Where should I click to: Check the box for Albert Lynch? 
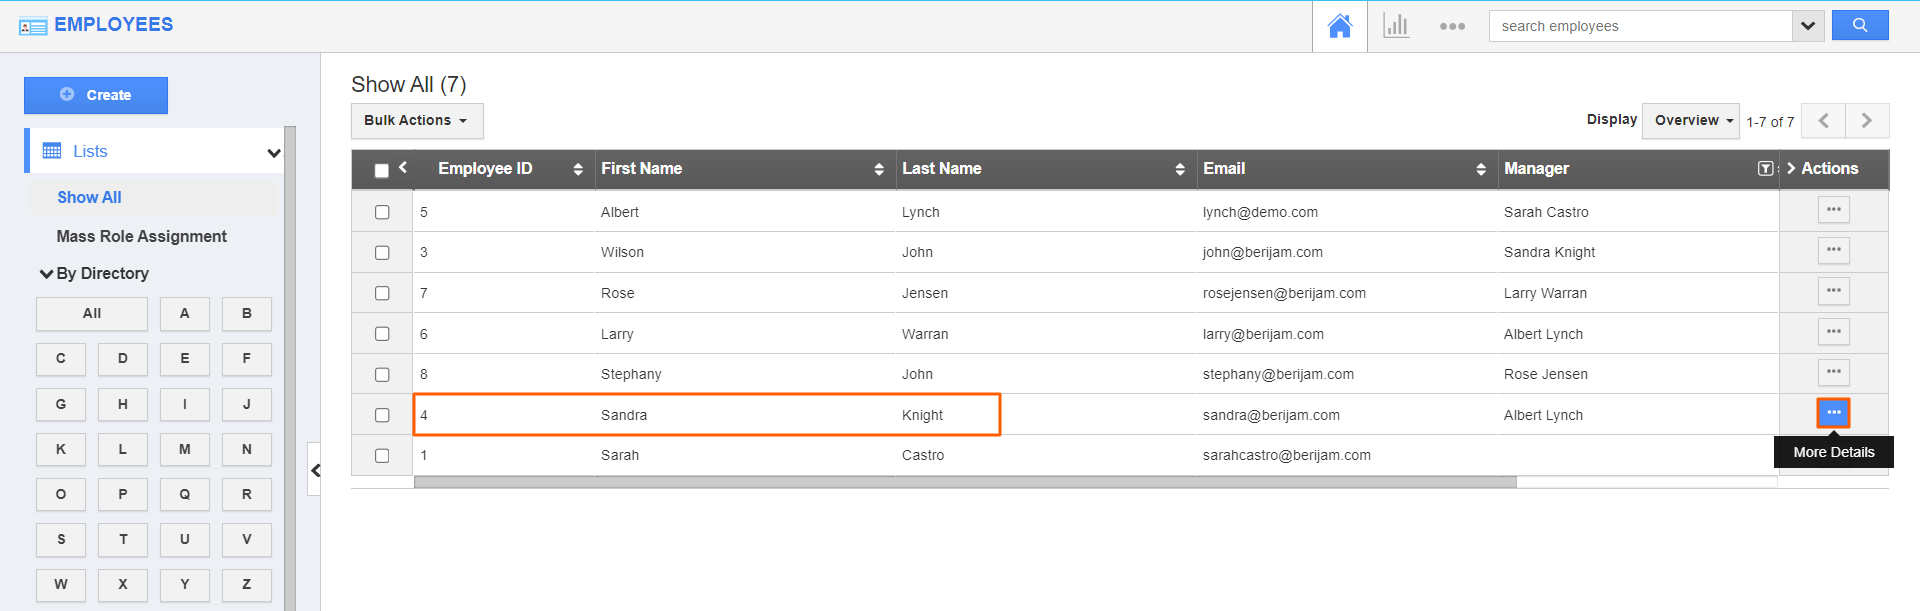[382, 212]
